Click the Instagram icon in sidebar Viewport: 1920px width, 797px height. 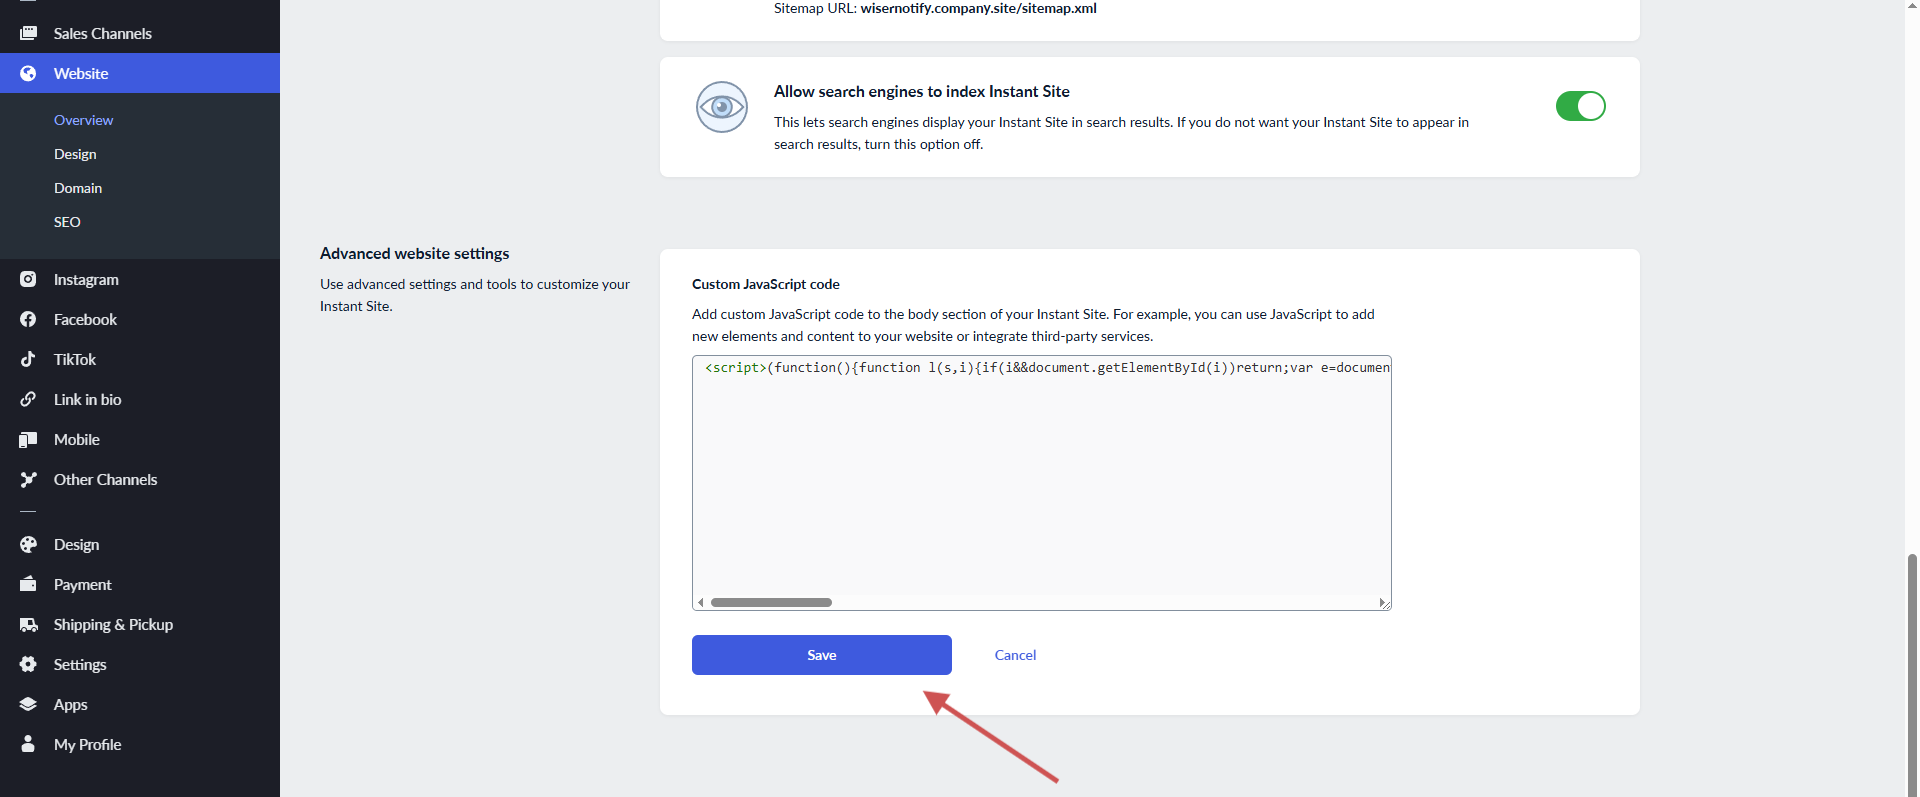[28, 280]
